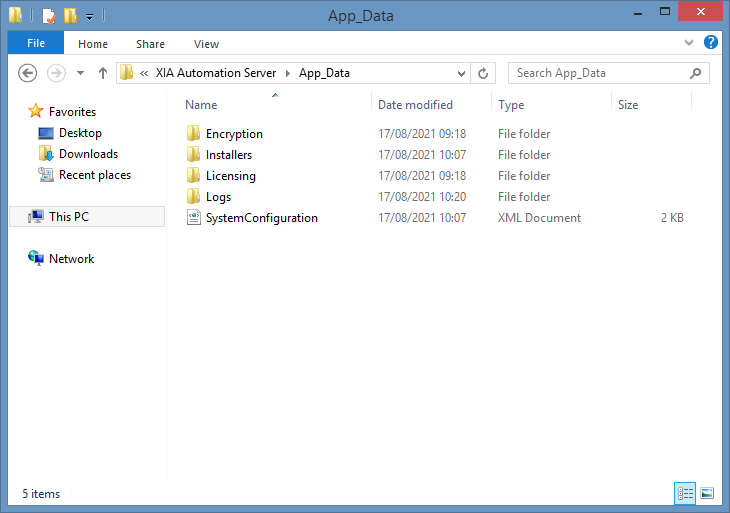Image resolution: width=730 pixels, height=513 pixels.
Task: Click the Logs folder icon
Action: (193, 196)
